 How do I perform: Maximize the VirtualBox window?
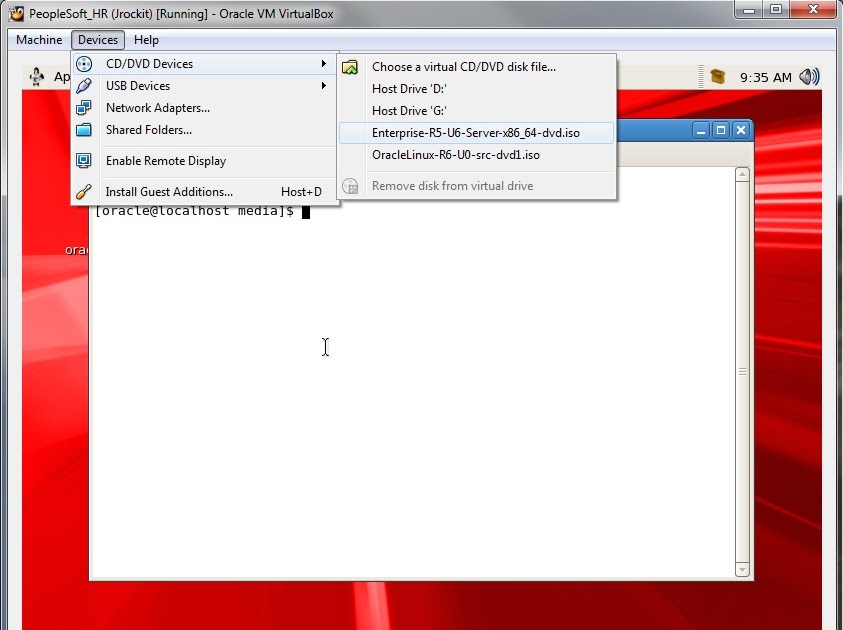click(x=776, y=9)
